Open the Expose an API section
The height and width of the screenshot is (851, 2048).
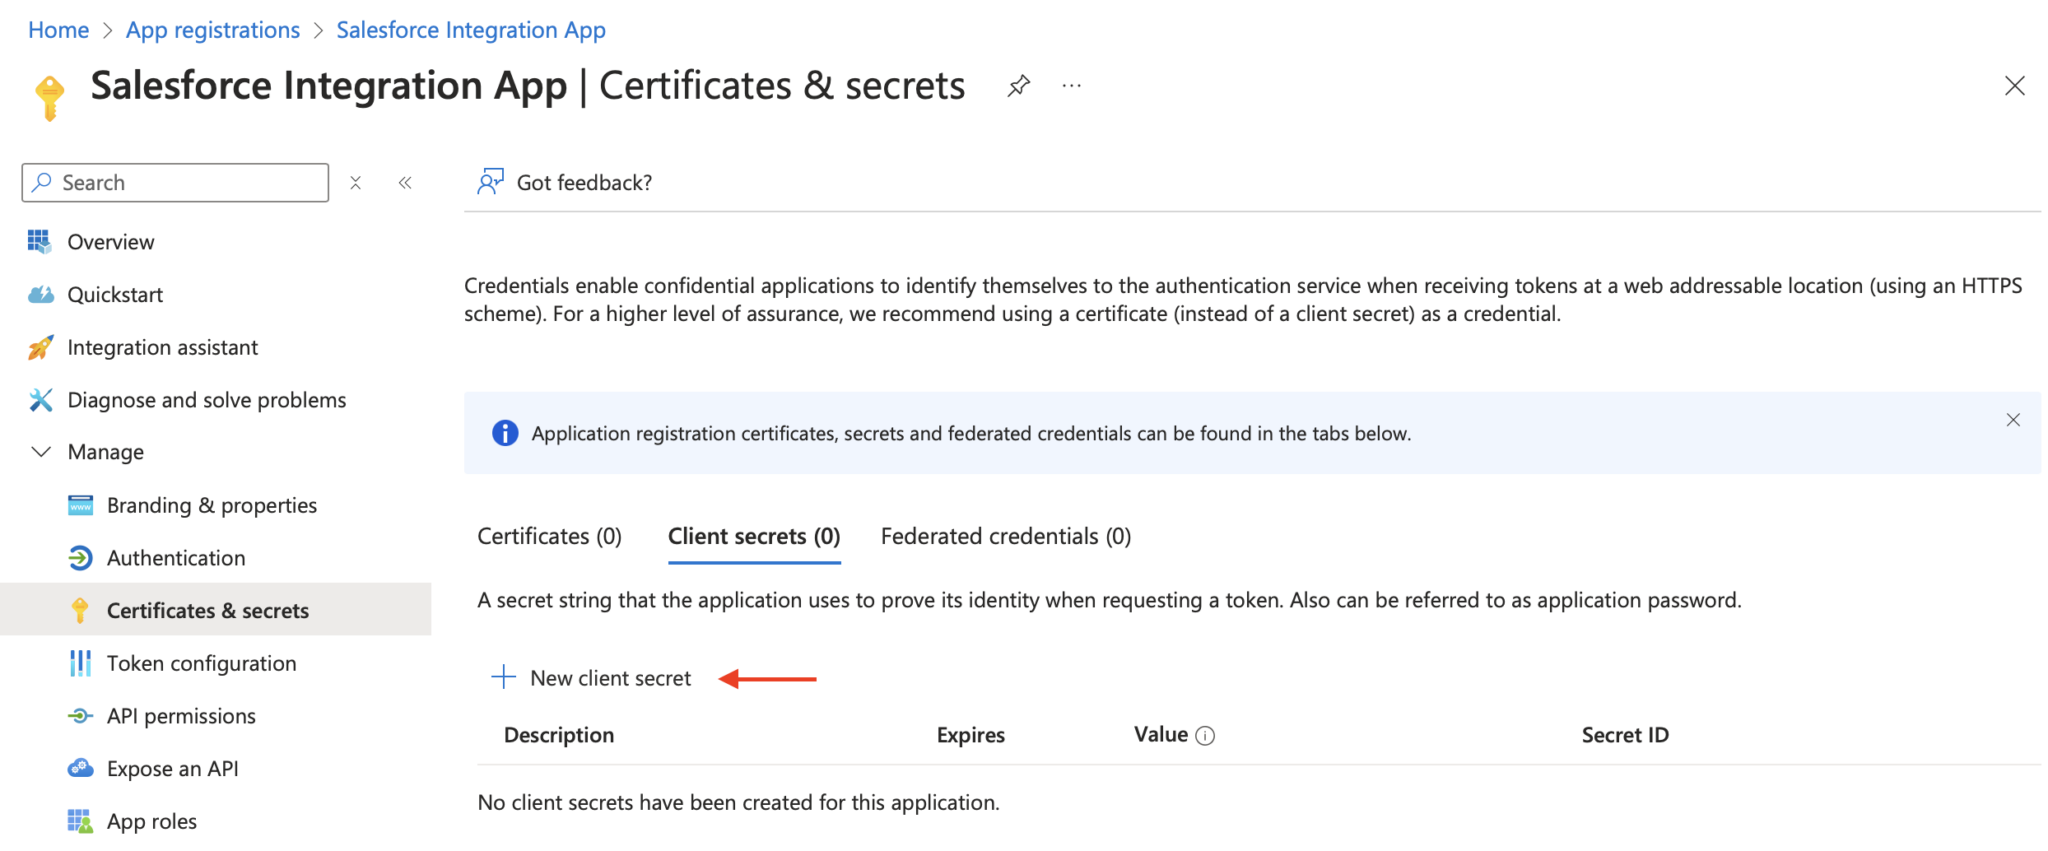coord(172,768)
